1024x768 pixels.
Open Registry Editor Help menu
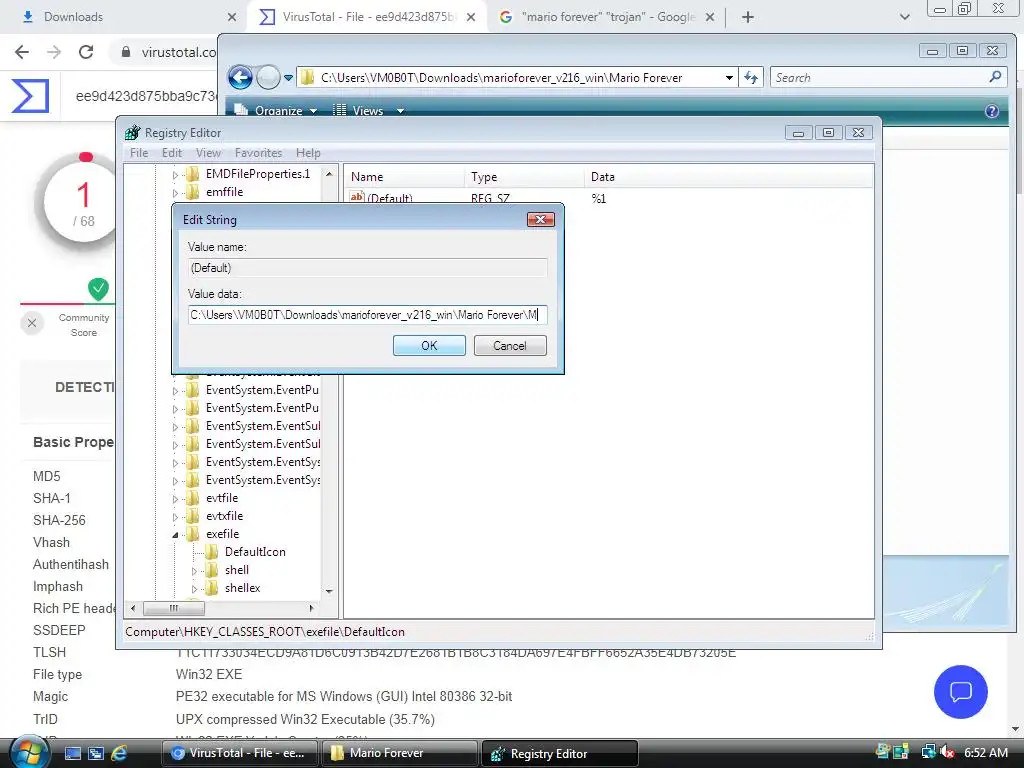coord(308,153)
